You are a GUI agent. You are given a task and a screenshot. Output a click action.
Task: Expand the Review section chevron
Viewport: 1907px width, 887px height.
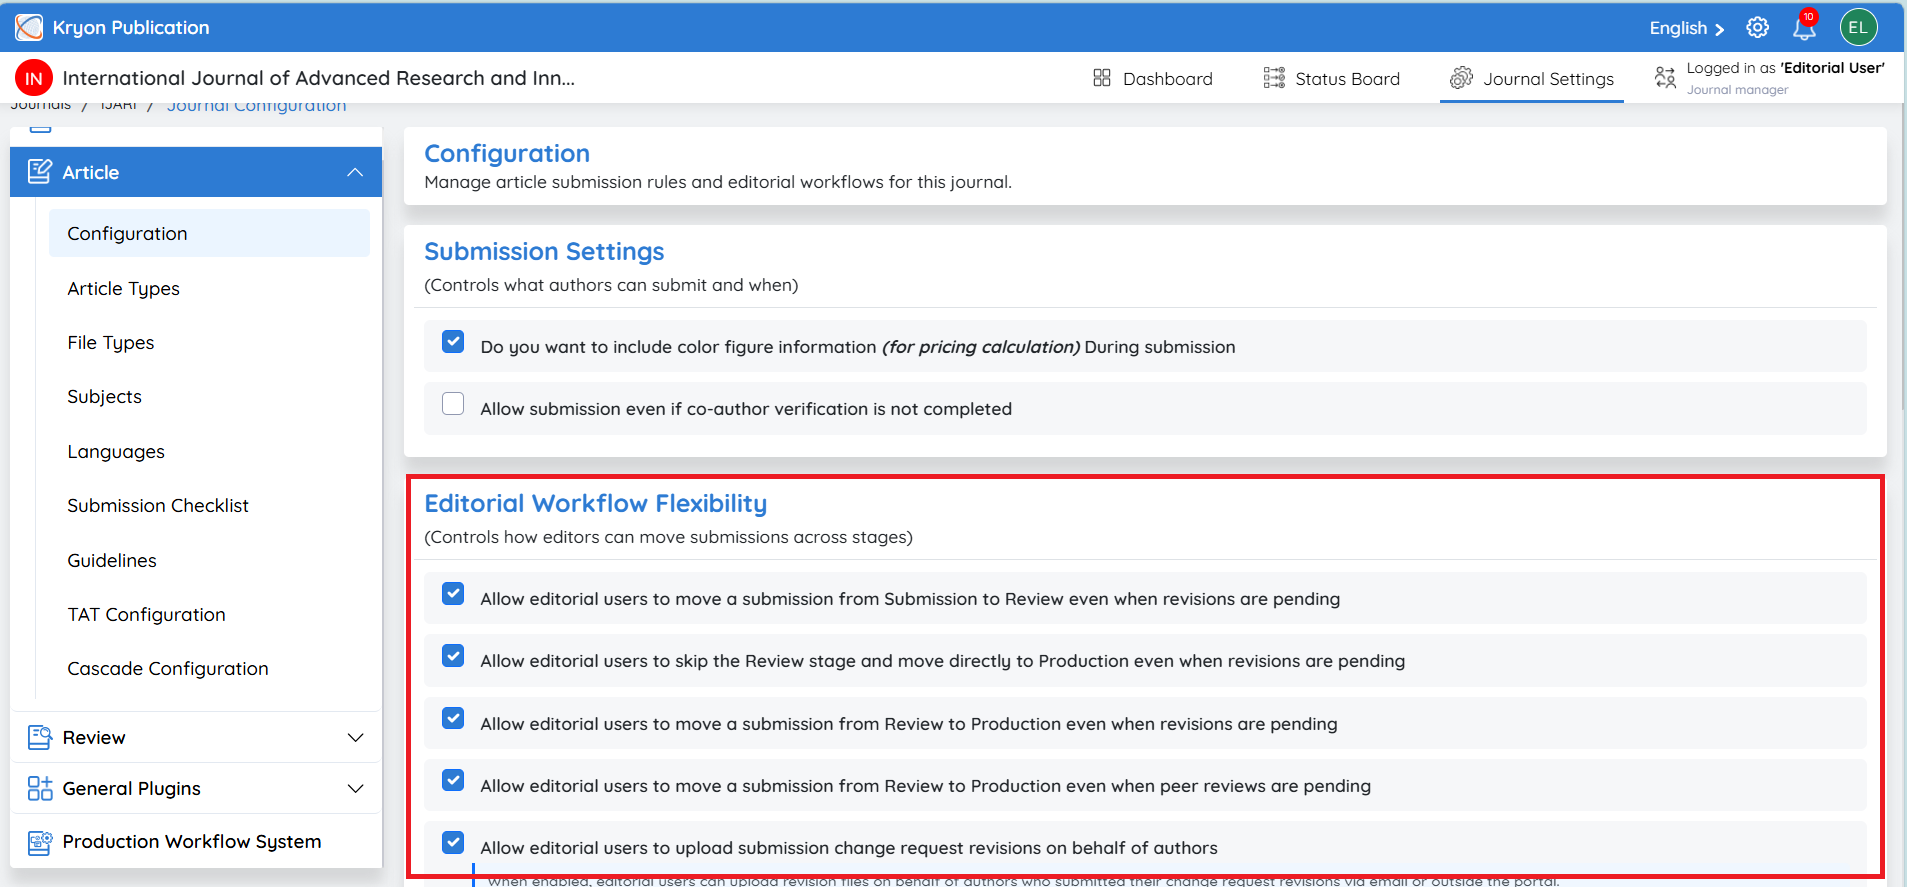click(355, 737)
